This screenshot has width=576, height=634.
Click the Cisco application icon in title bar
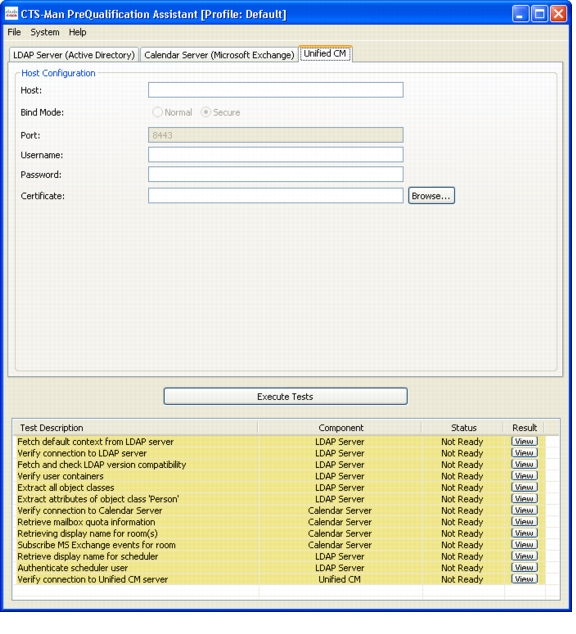pyautogui.click(x=11, y=14)
